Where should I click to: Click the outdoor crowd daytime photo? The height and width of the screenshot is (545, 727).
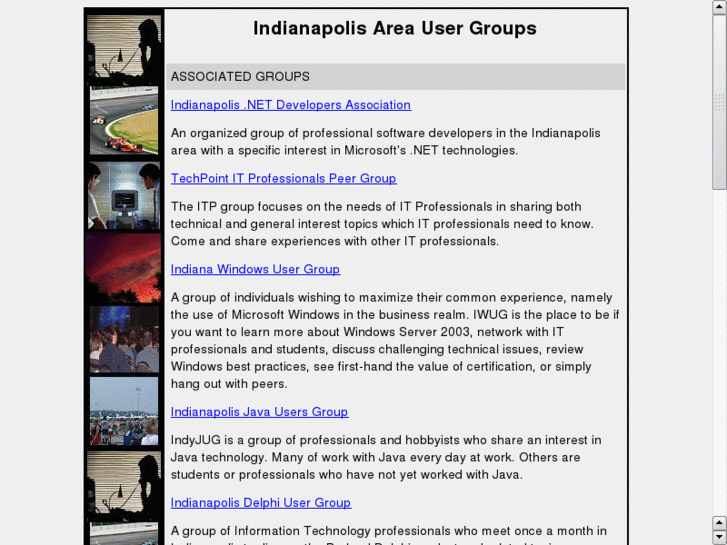coord(124,411)
